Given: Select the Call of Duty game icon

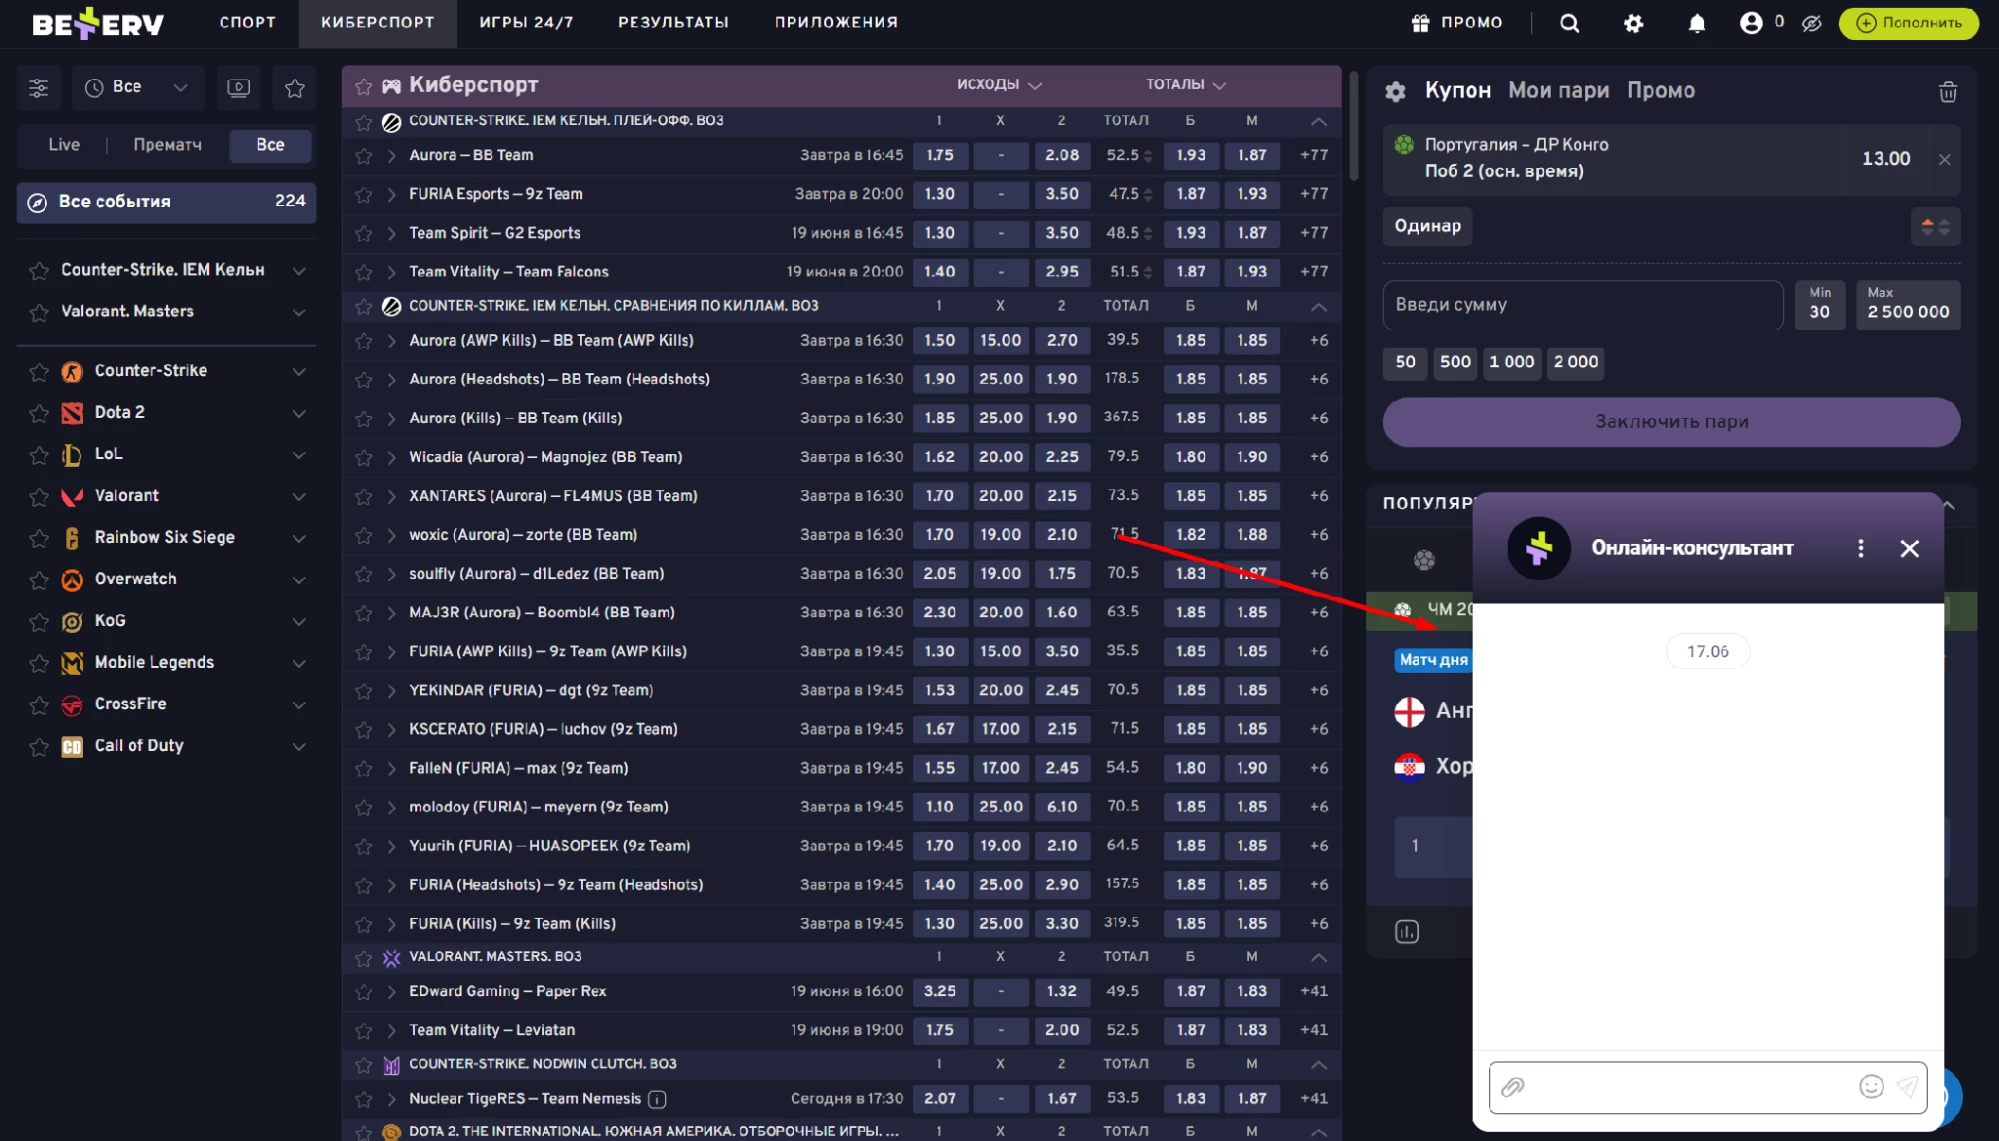Looking at the screenshot, I should click(72, 747).
